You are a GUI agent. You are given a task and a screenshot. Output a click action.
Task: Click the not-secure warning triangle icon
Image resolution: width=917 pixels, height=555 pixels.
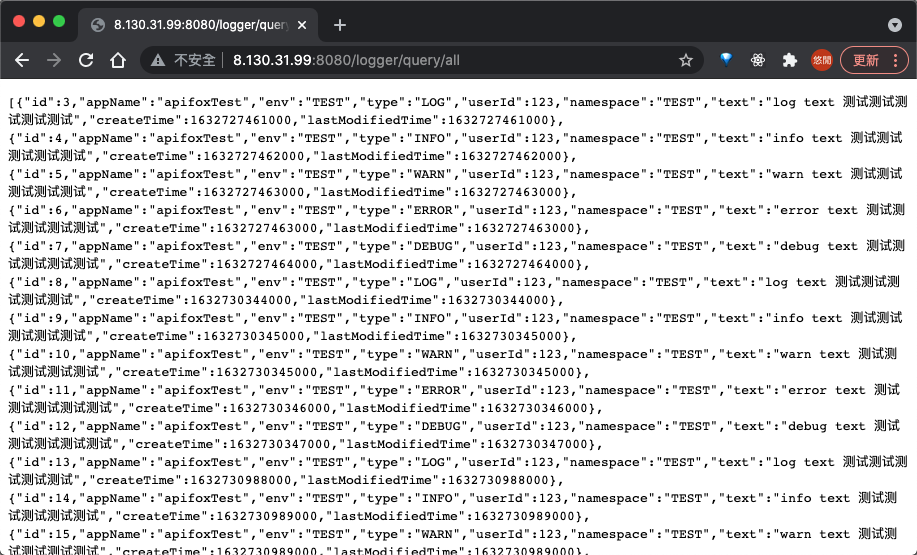pyautogui.click(x=157, y=60)
